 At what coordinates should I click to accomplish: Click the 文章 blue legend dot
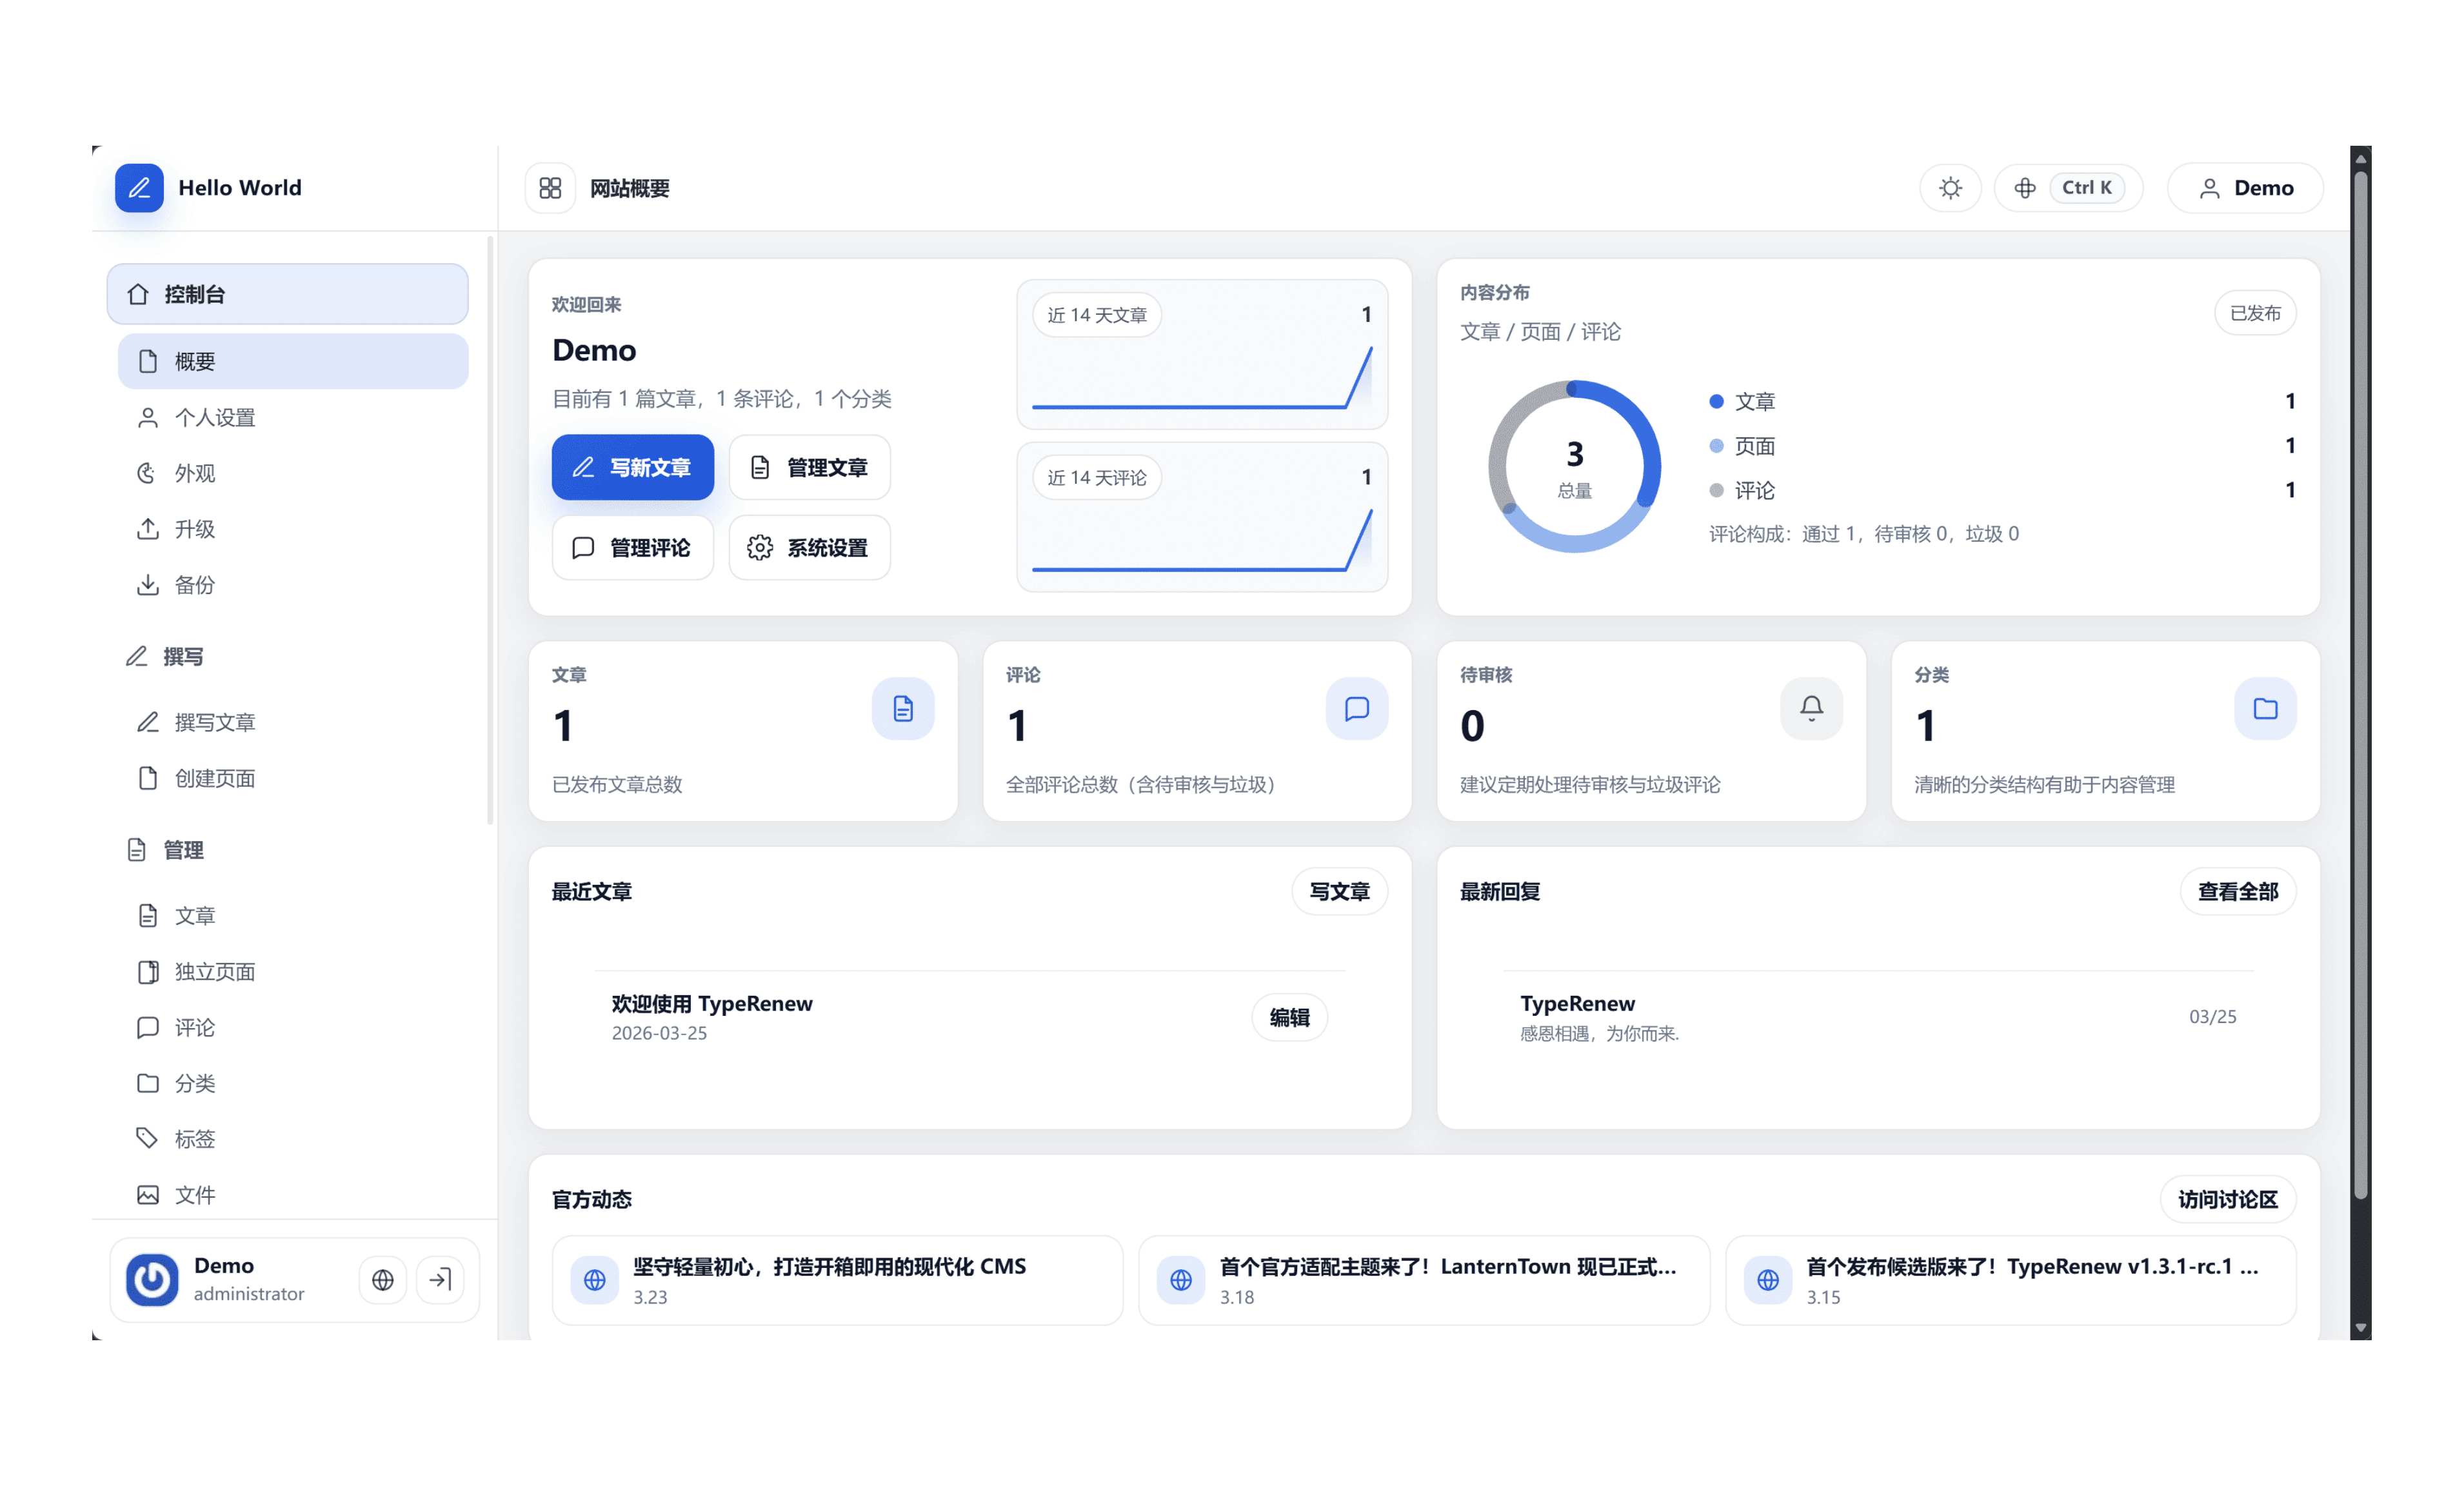tap(1716, 401)
